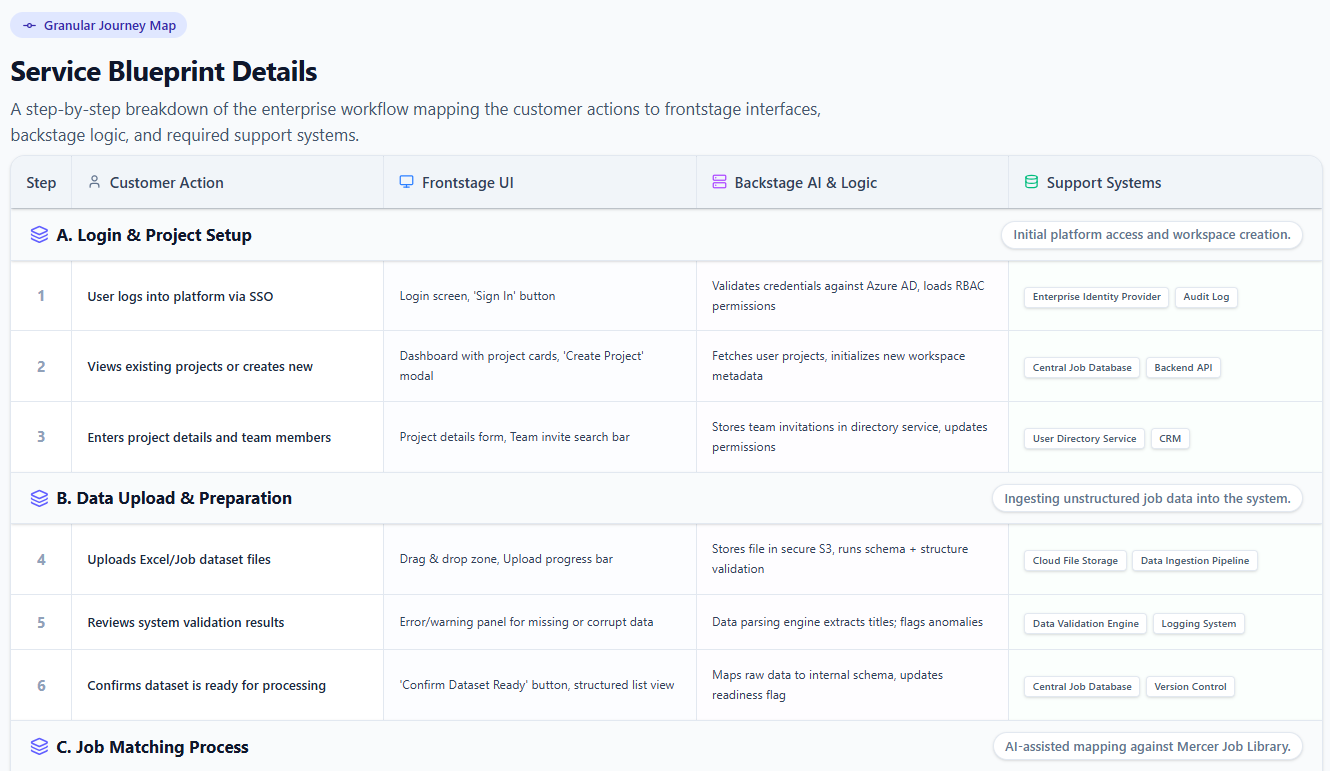This screenshot has height=771, width=1330.
Task: Click the Data Ingestion Pipeline tag
Action: click(1195, 561)
